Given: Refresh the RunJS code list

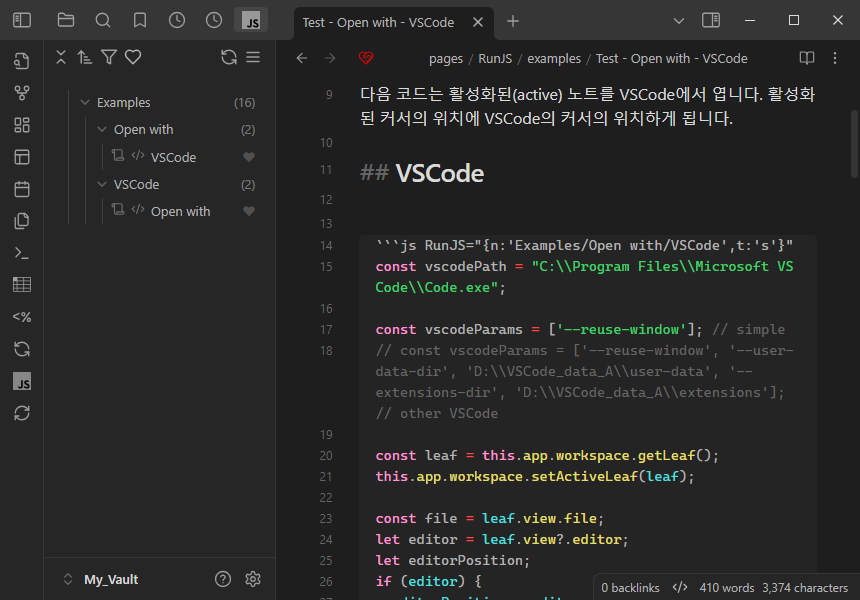Looking at the screenshot, I should pyautogui.click(x=229, y=57).
